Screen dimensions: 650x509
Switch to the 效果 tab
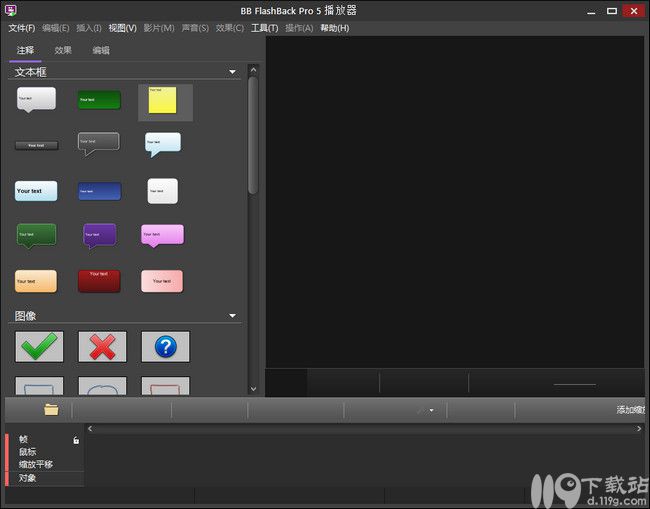point(63,50)
